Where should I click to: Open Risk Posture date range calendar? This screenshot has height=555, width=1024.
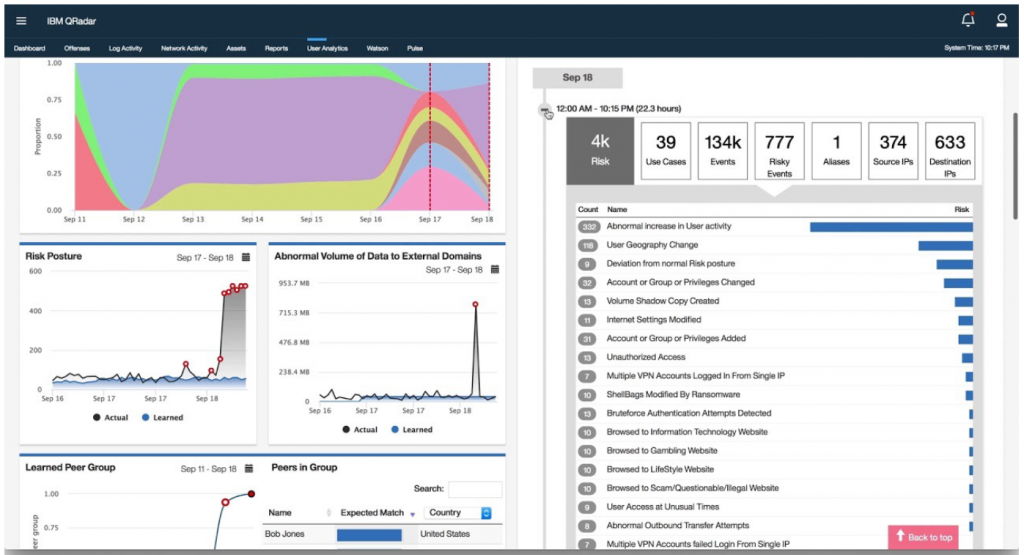(246, 257)
